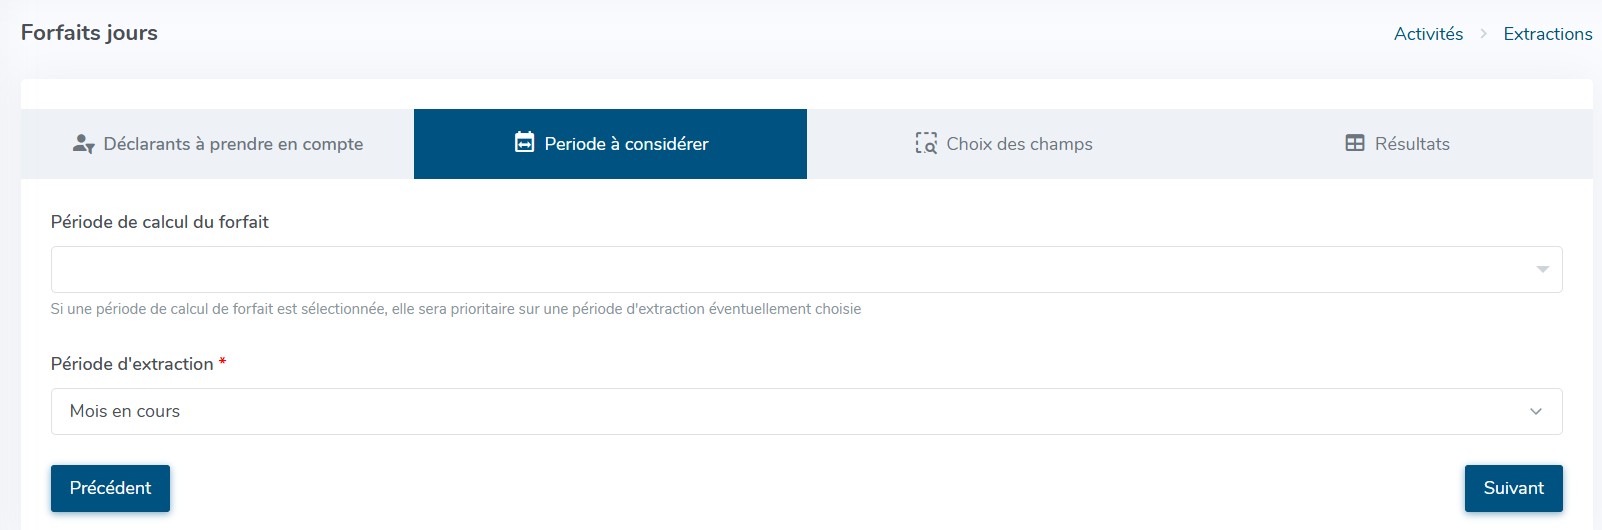Expand Période de calcul du forfait arrow
The image size is (1602, 530).
tap(1542, 269)
